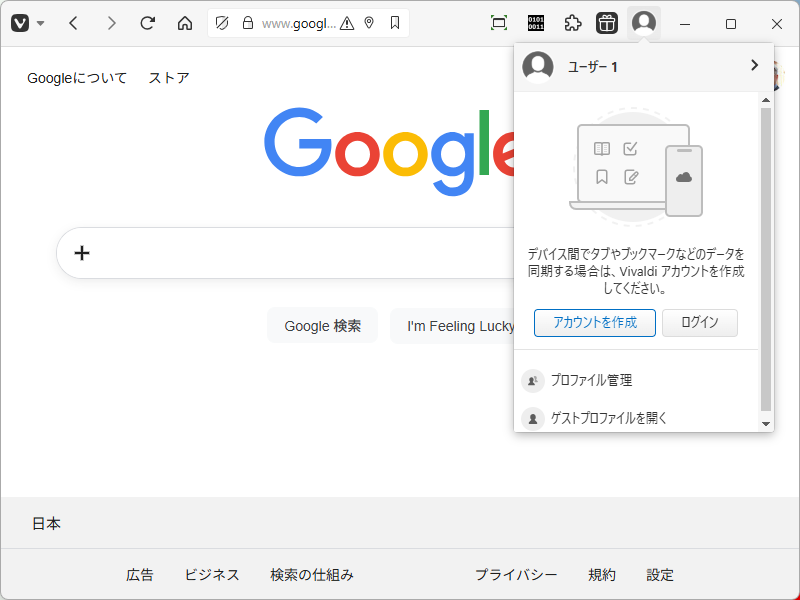Open the extensions puzzle icon
This screenshot has width=800, height=600.
click(572, 23)
